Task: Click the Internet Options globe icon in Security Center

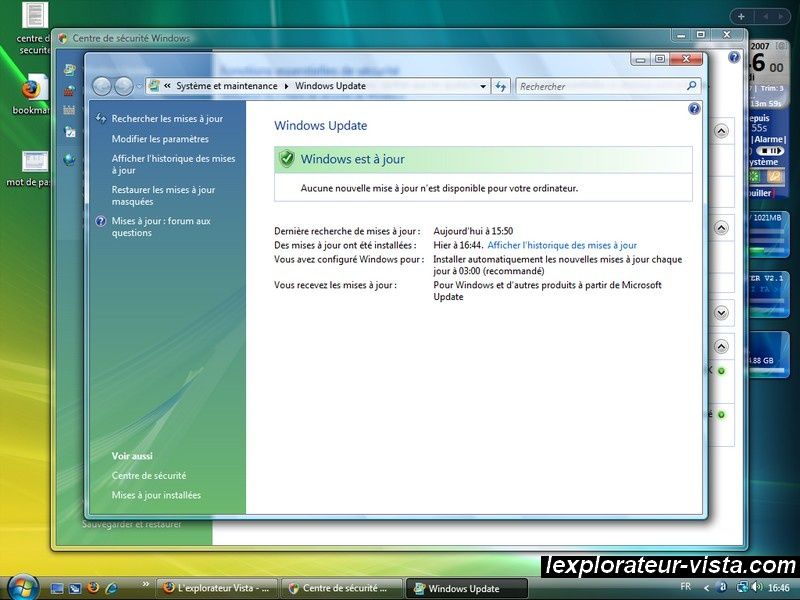Action: (x=69, y=160)
